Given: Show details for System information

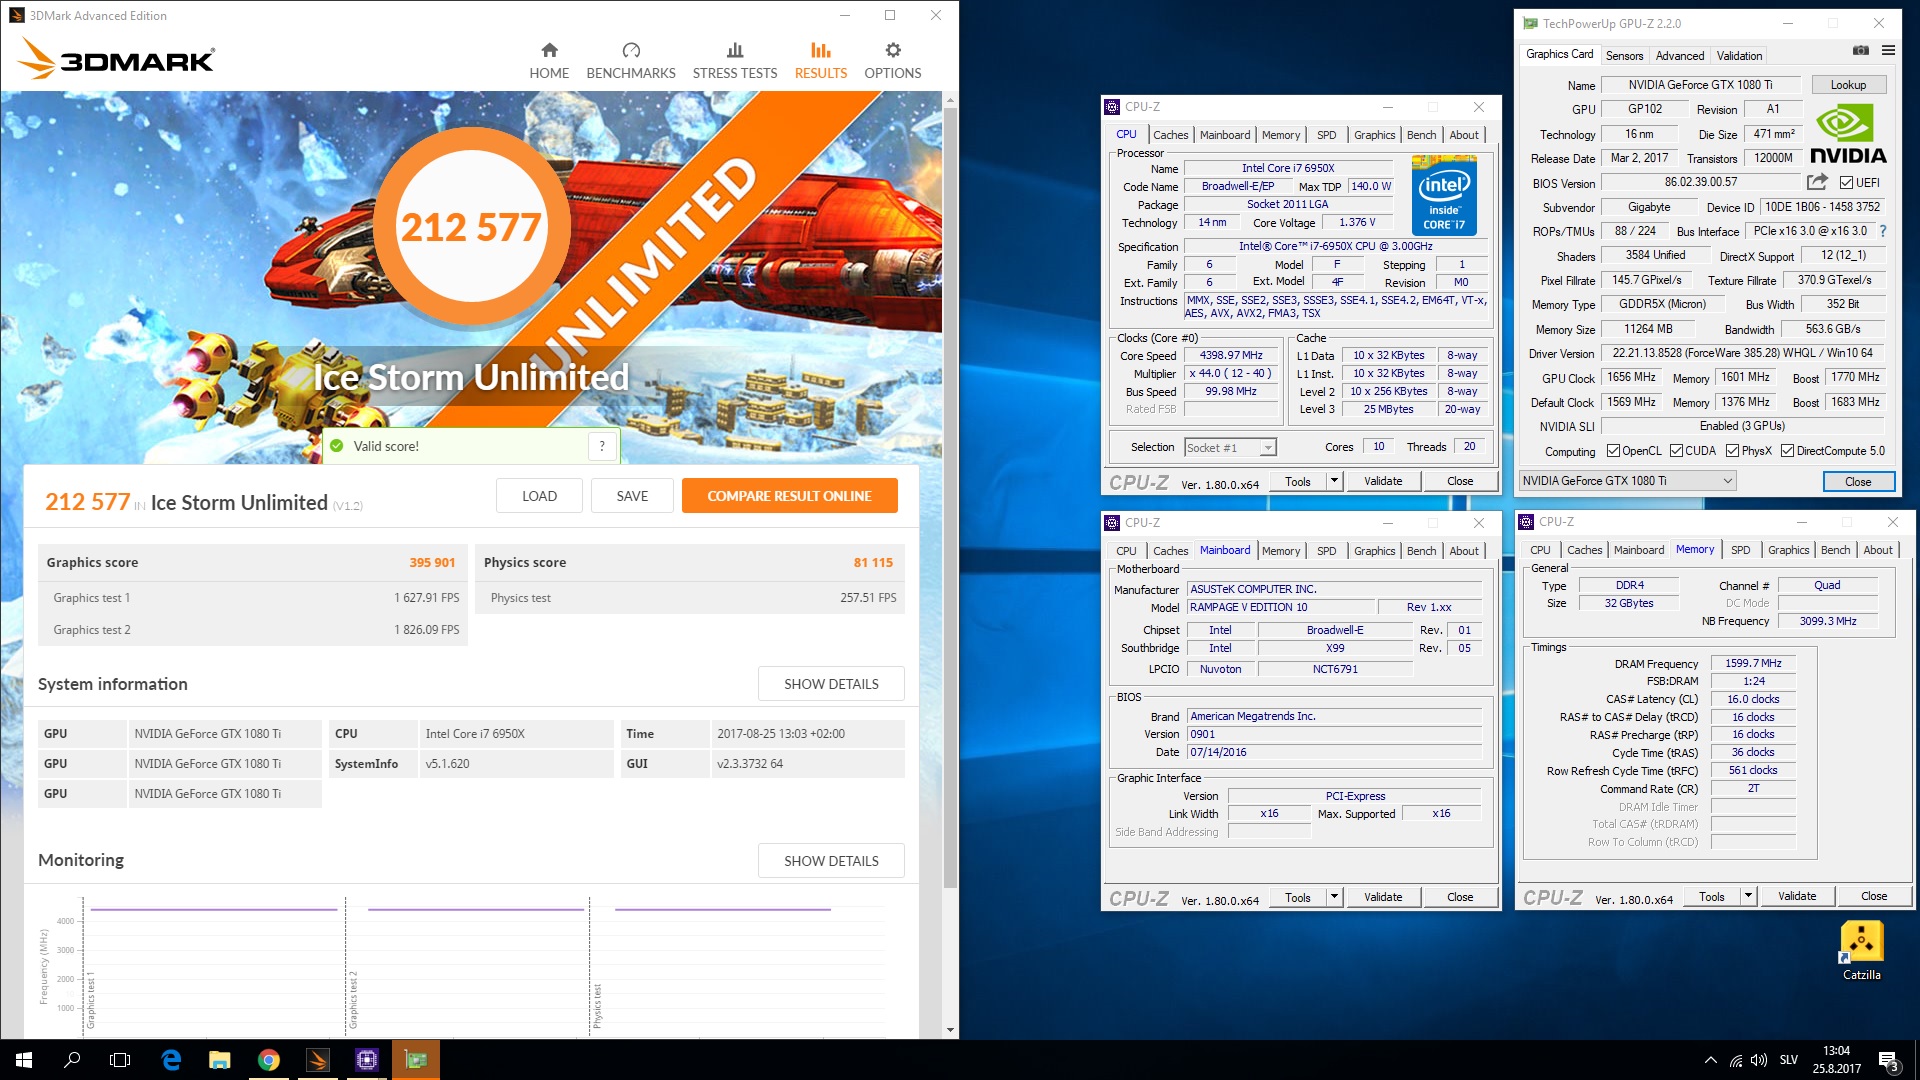Looking at the screenshot, I should click(x=831, y=684).
